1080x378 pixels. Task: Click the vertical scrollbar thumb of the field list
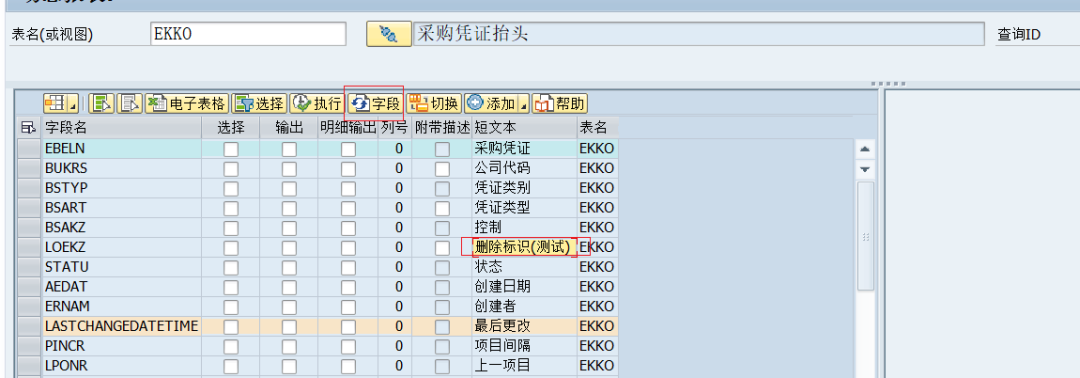(x=865, y=236)
